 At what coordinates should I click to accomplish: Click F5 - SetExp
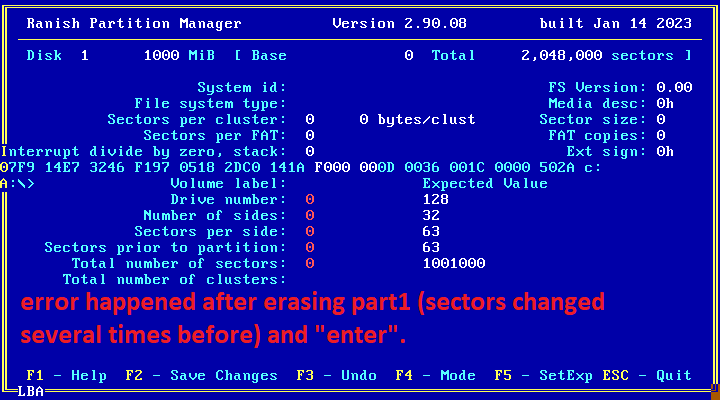(544, 376)
